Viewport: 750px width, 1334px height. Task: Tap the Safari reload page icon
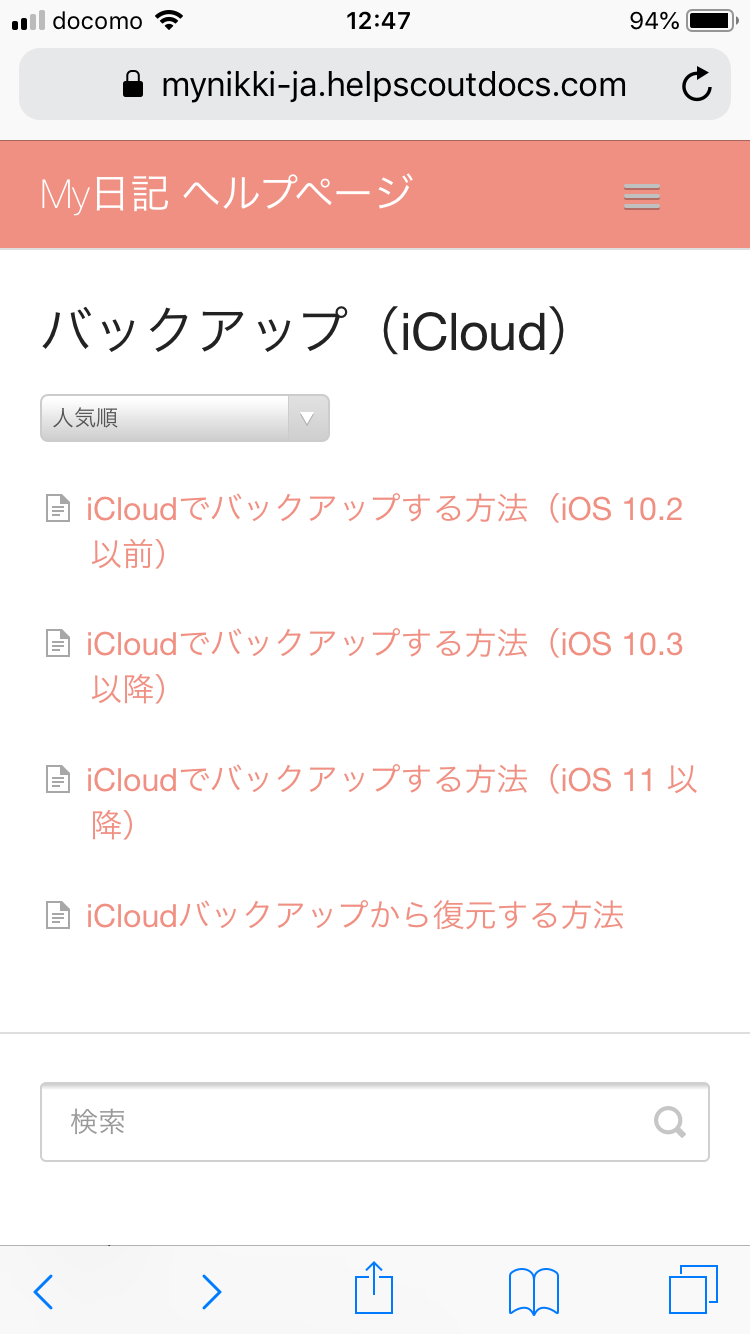[x=696, y=86]
